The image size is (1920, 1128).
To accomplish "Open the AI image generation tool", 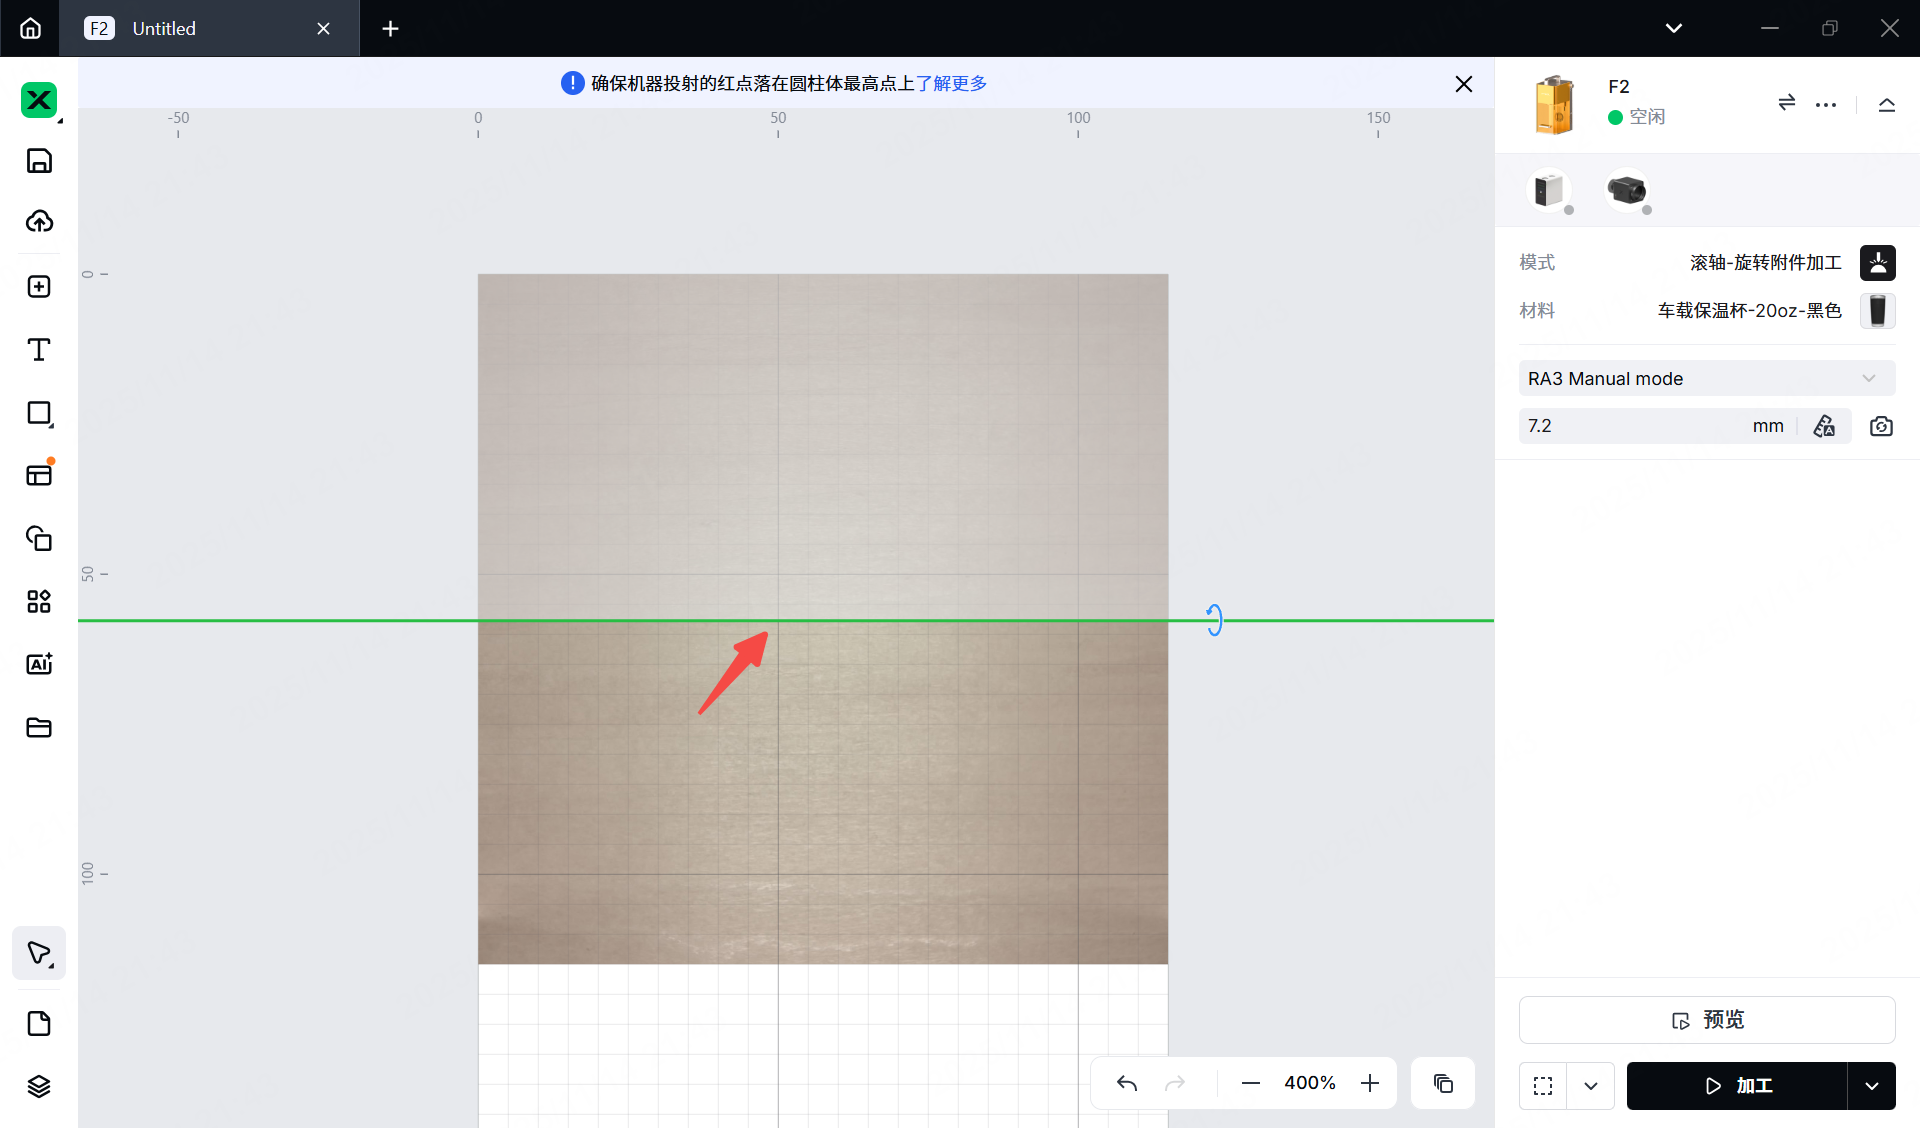I will pos(39,664).
